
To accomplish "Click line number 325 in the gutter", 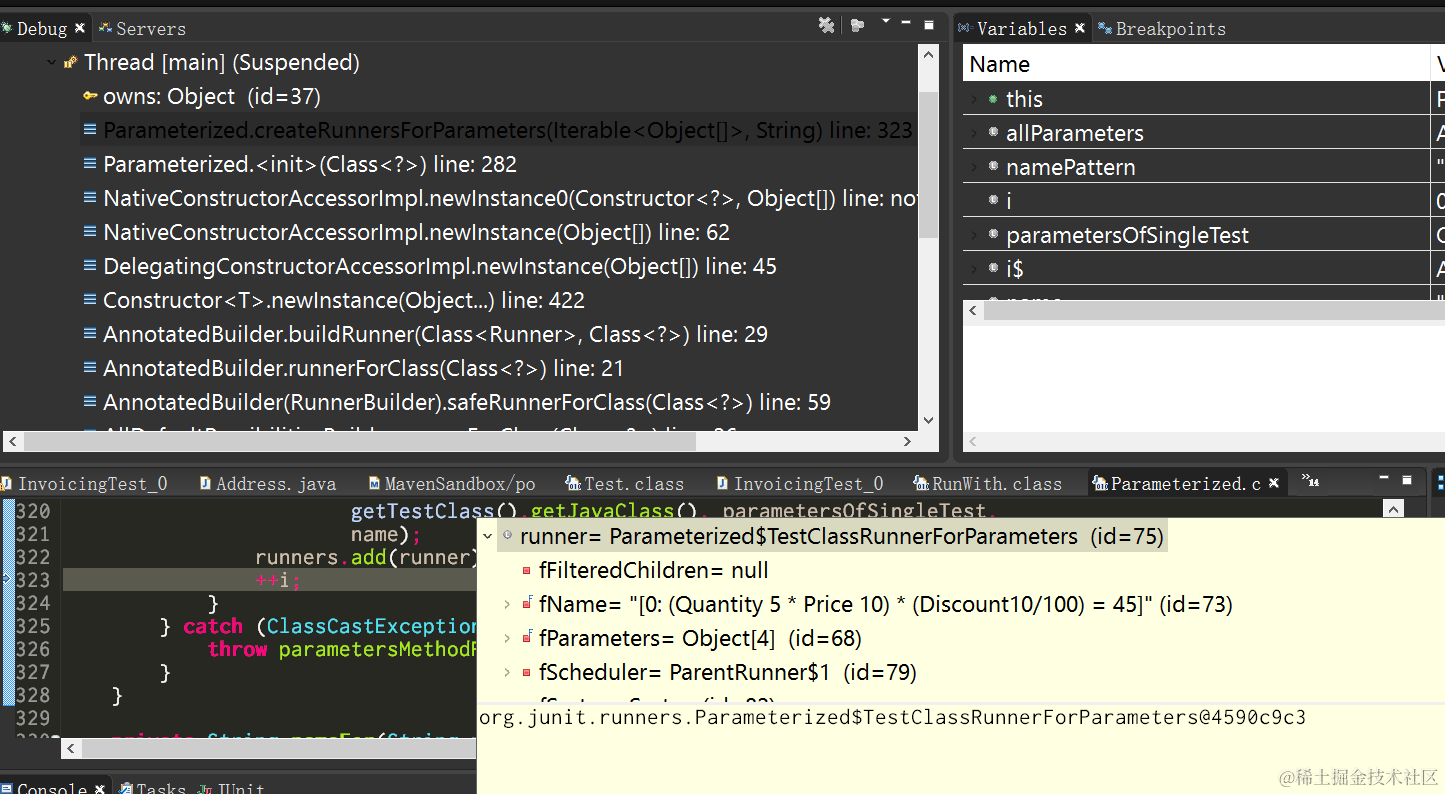I will click(33, 626).
